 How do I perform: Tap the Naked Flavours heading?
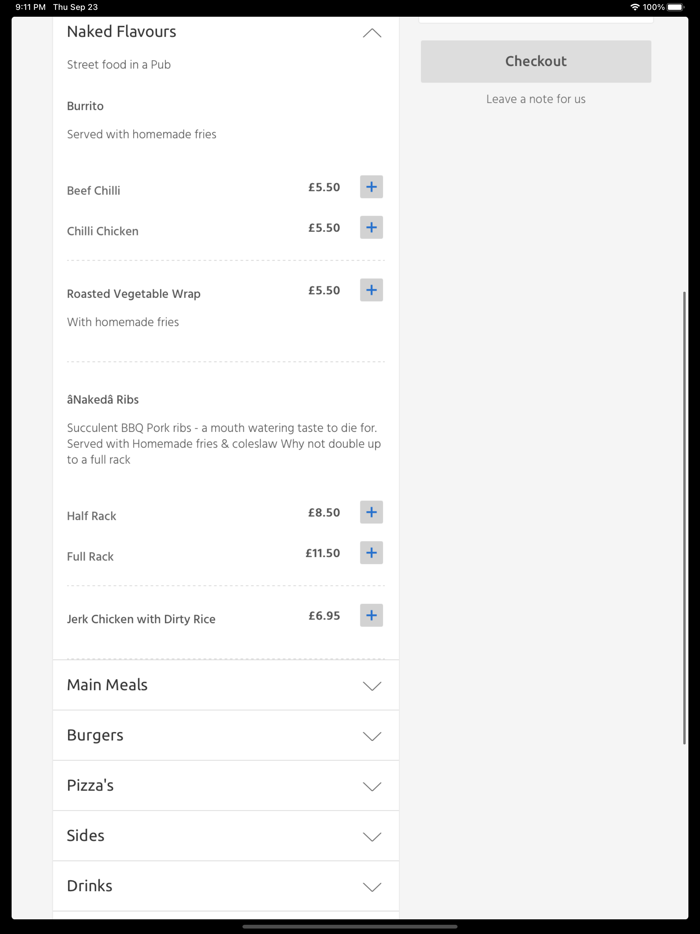121,32
